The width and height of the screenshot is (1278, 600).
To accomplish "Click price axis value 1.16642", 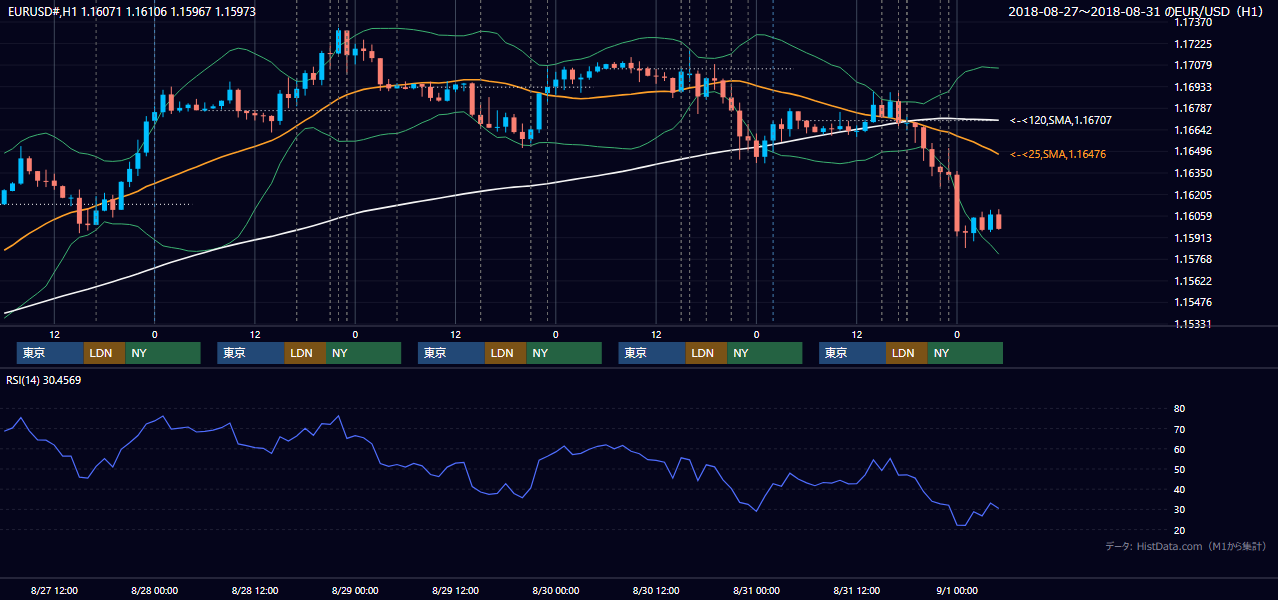I will click(1193, 131).
